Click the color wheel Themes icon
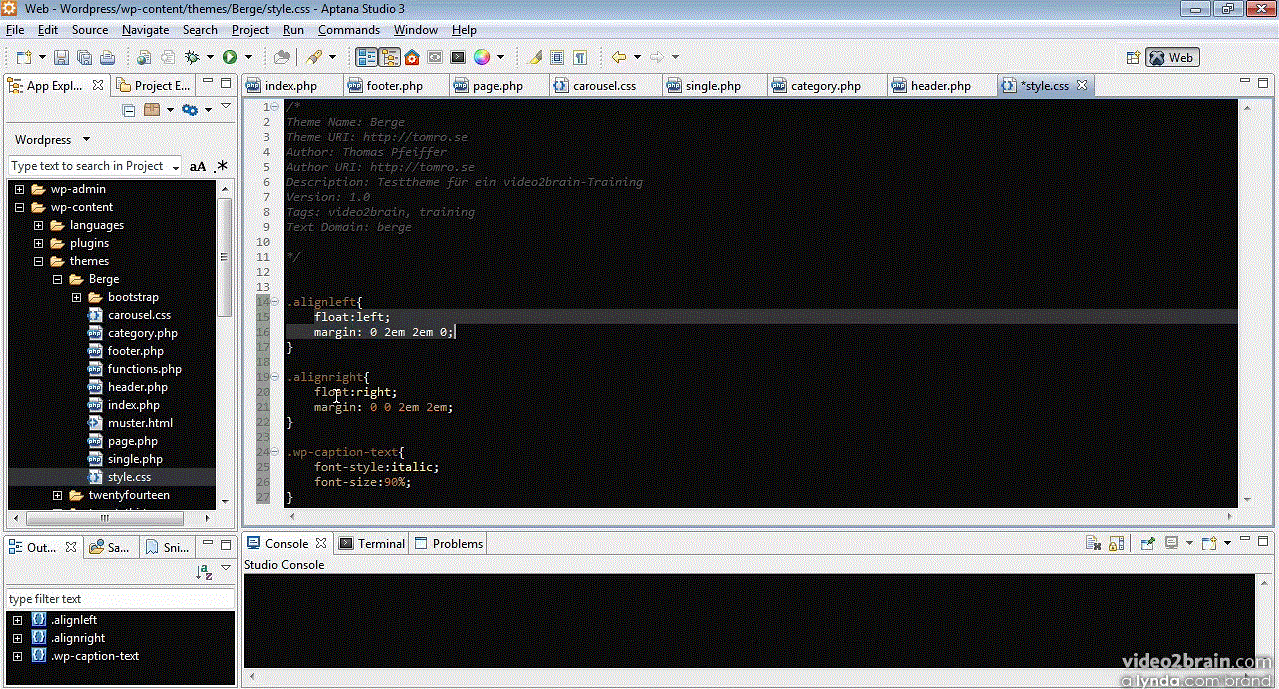Viewport: 1279px width, 689px height. tap(482, 57)
